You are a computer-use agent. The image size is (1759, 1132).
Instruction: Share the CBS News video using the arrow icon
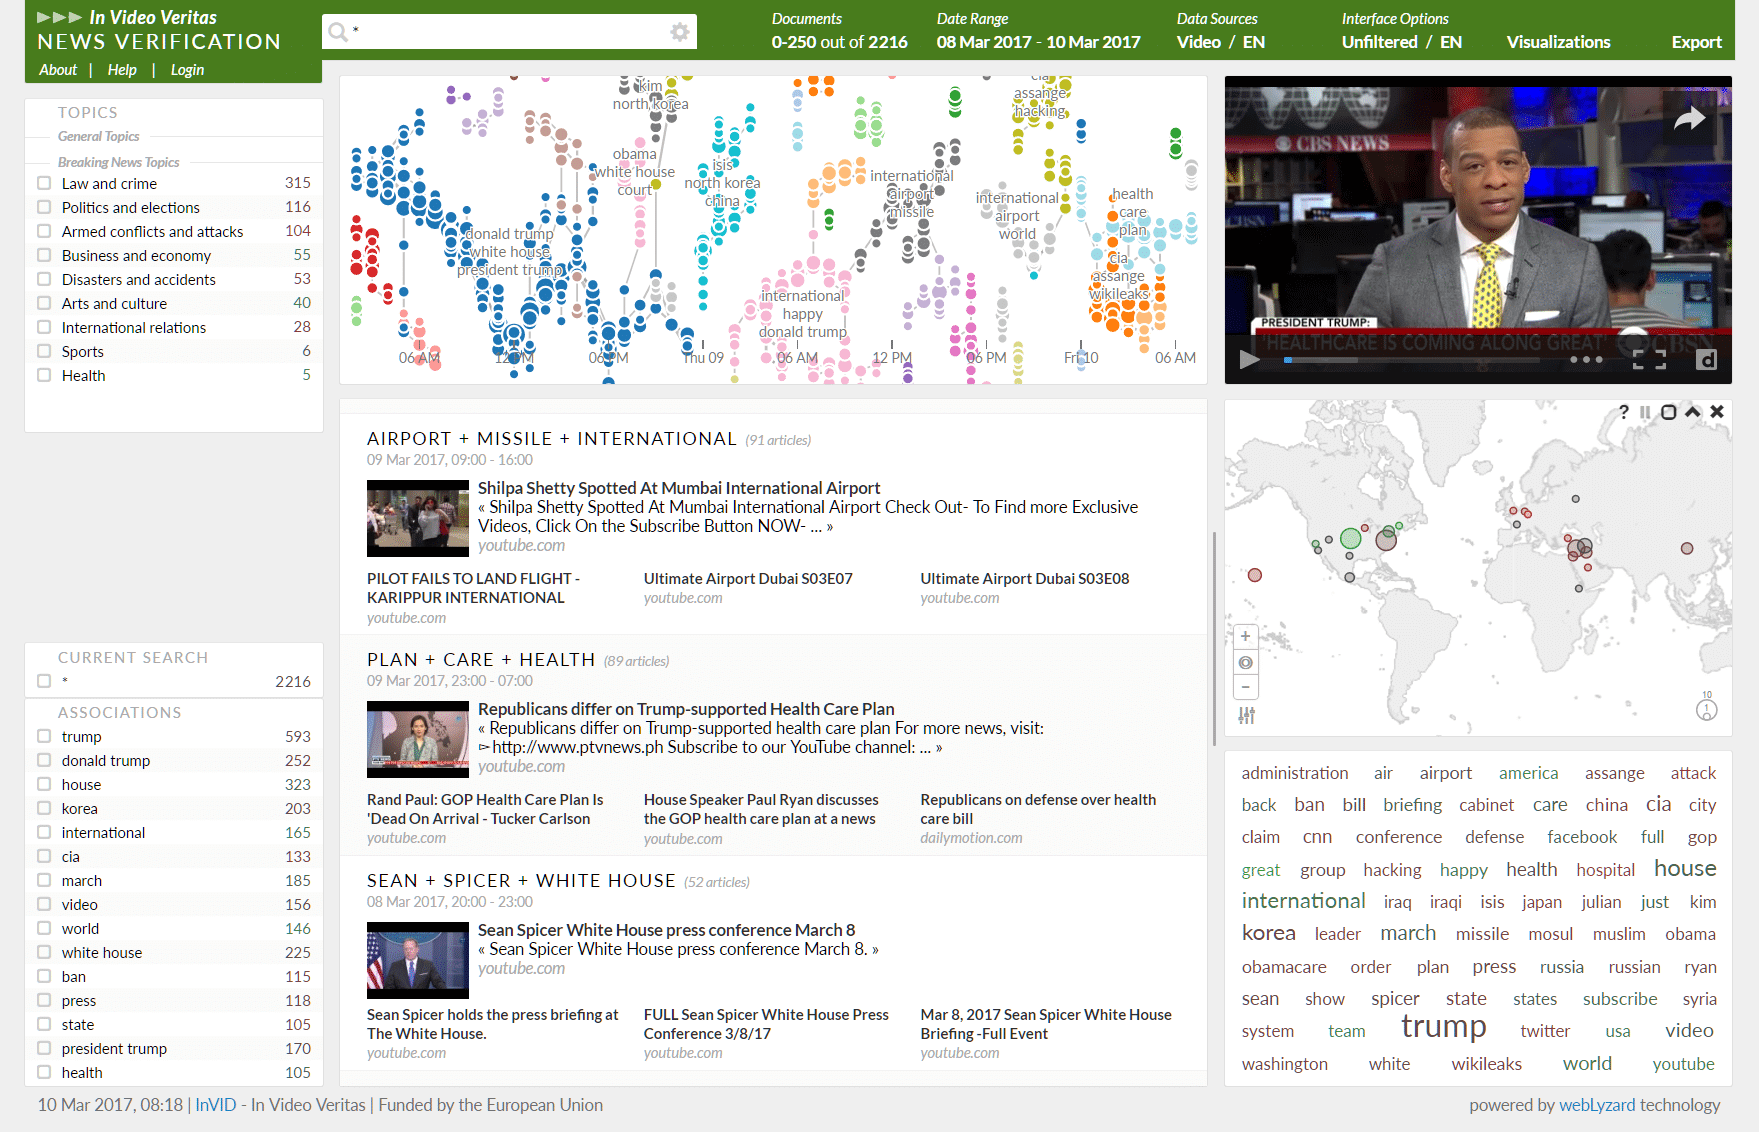pyautogui.click(x=1690, y=117)
